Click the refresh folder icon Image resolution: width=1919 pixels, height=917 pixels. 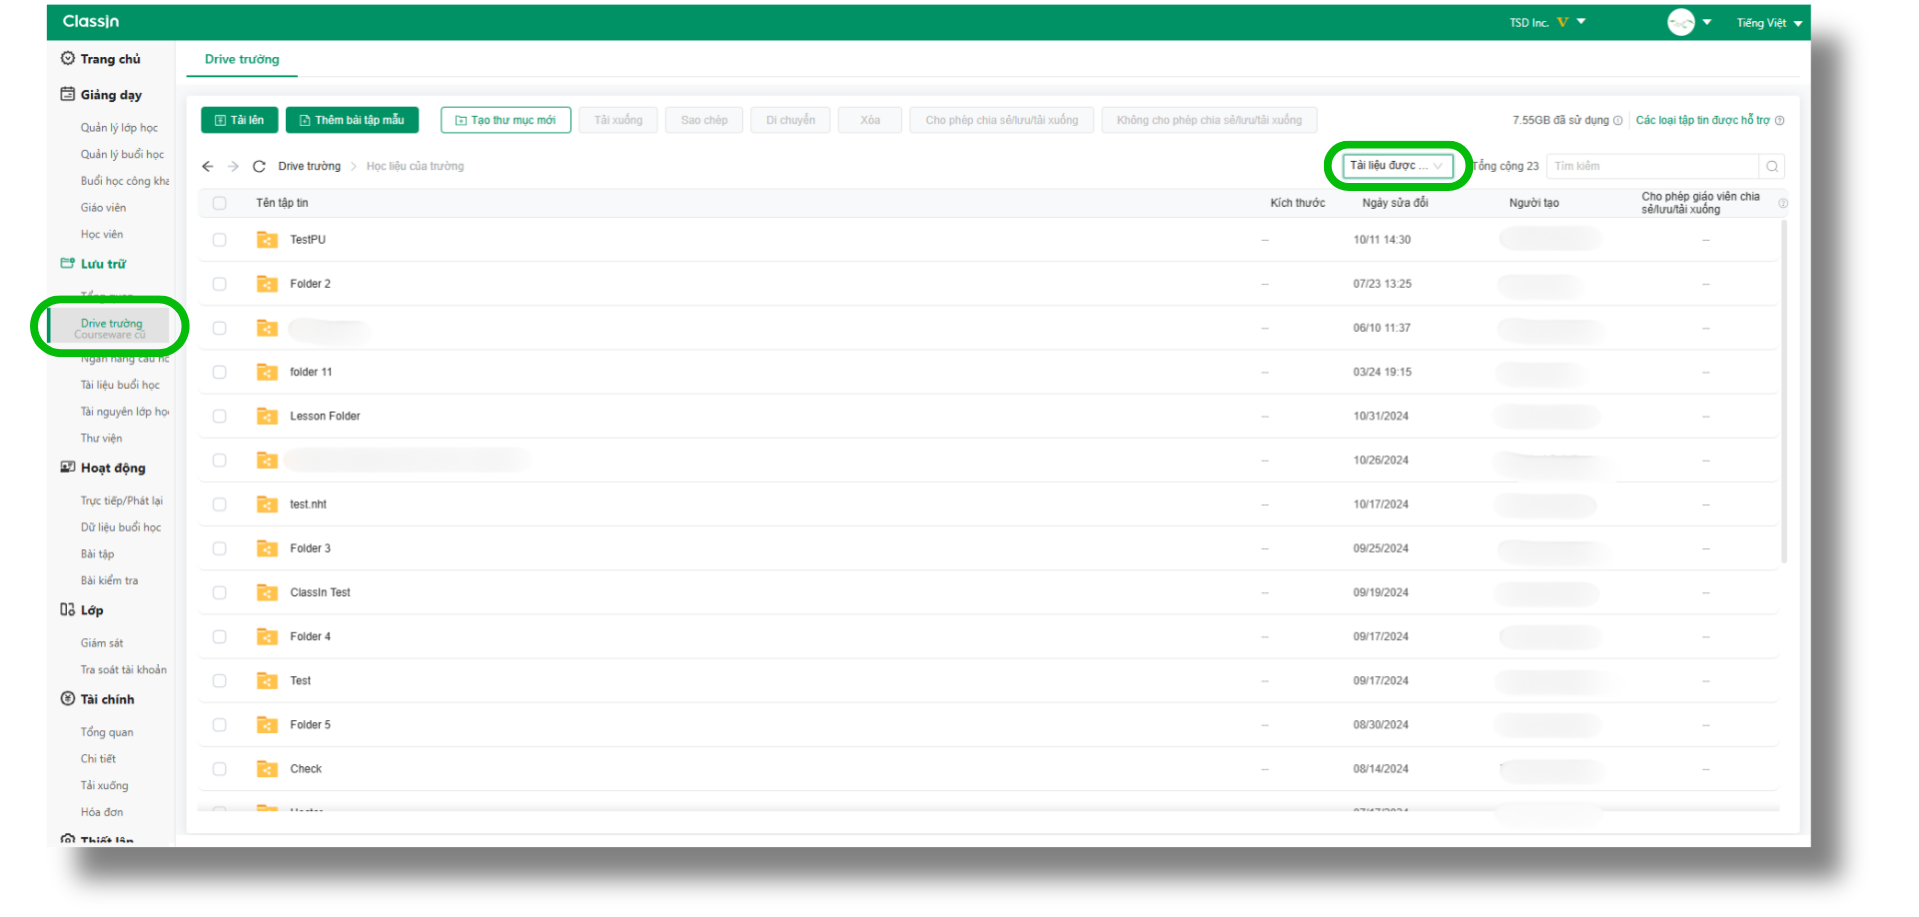pyautogui.click(x=259, y=166)
